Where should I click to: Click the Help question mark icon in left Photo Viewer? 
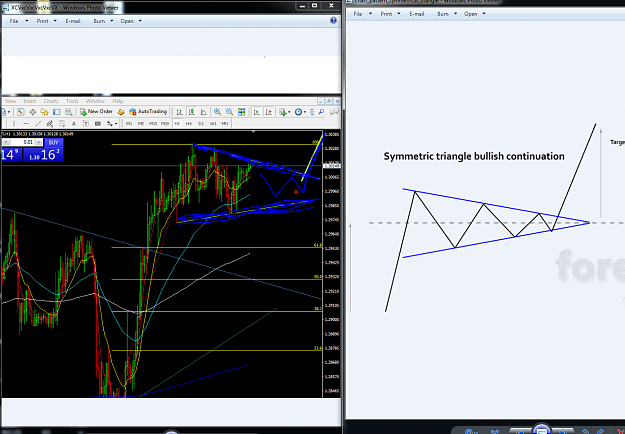pyautogui.click(x=333, y=20)
